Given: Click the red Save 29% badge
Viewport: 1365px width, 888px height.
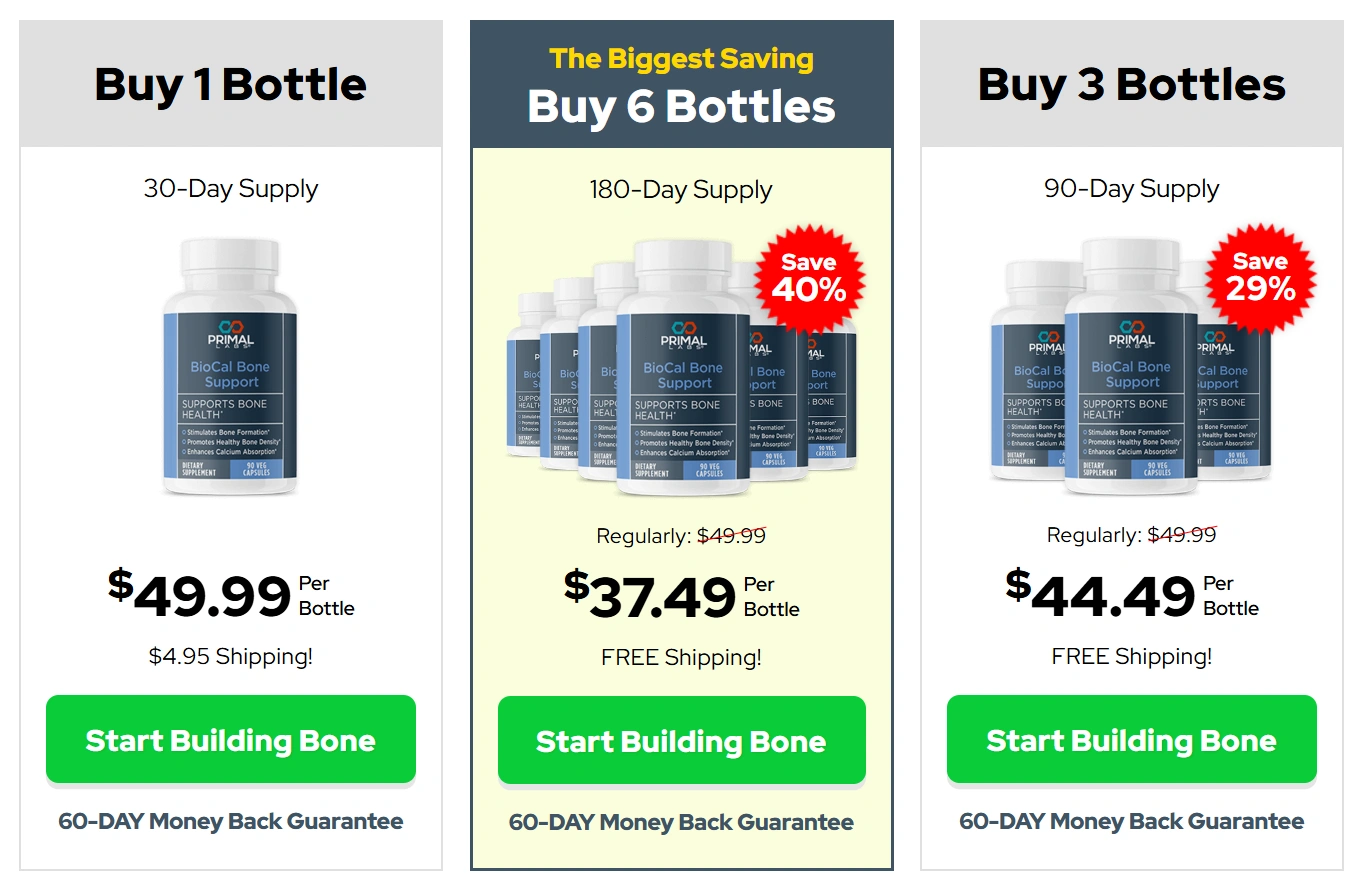Looking at the screenshot, I should [x=1260, y=278].
